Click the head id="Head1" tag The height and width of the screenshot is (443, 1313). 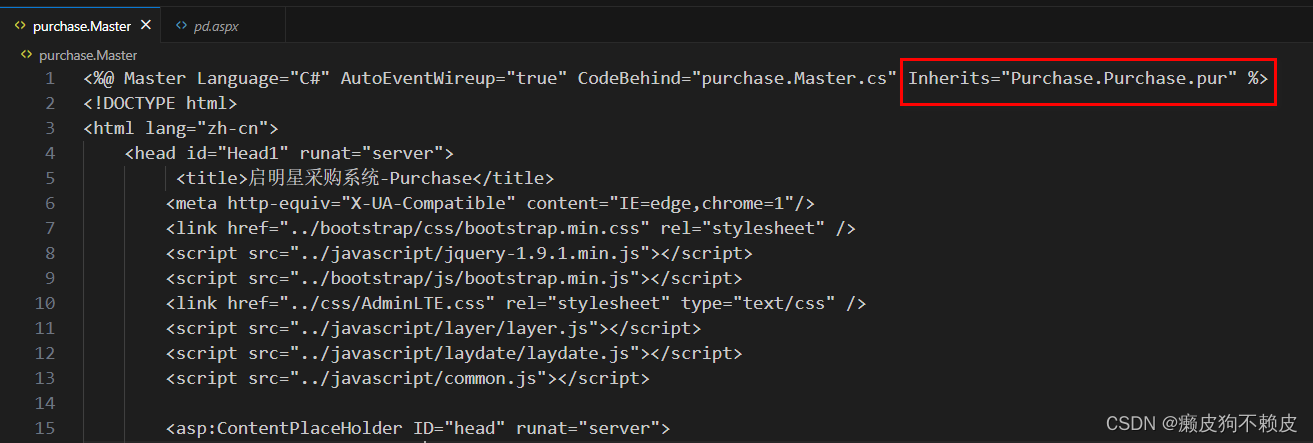pos(289,153)
